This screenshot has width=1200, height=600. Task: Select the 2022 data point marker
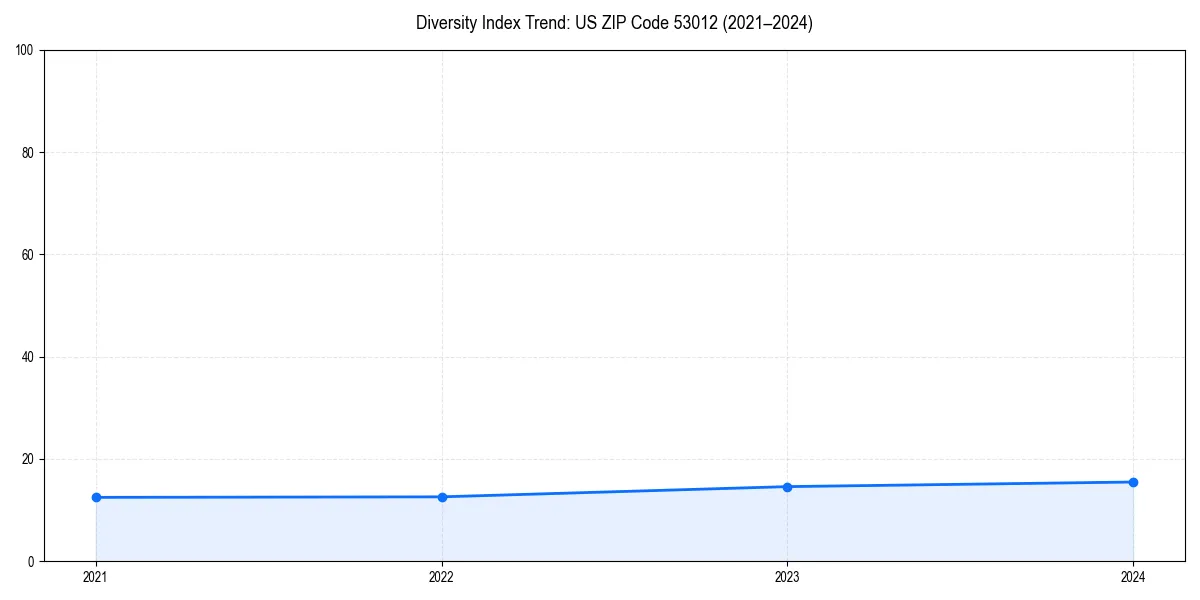coord(442,496)
